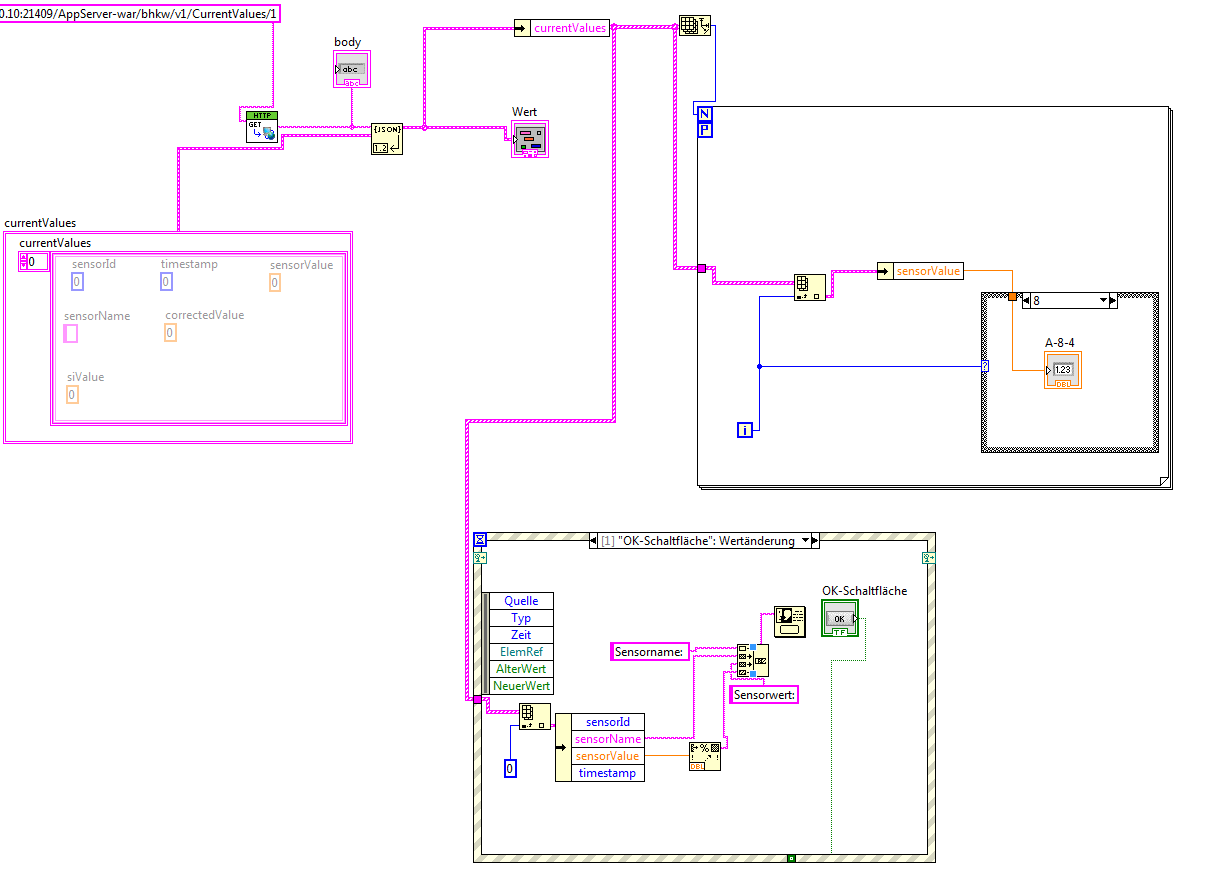
Task: Select the Index Array node in event structure
Action: click(x=535, y=717)
